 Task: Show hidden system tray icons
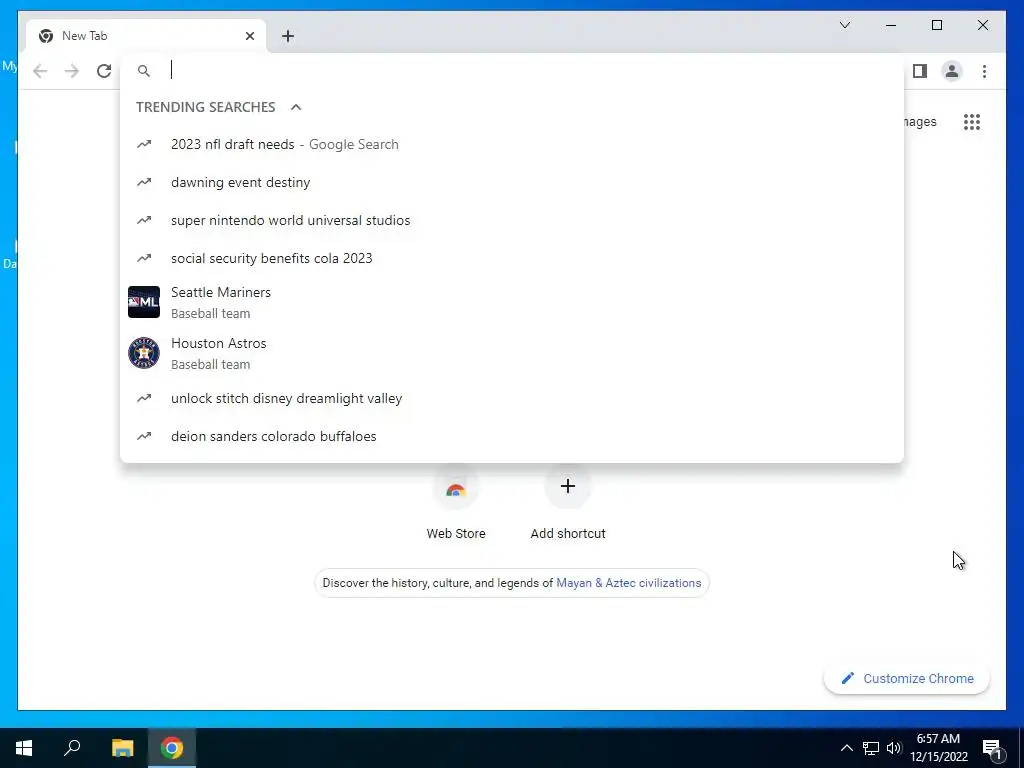[x=846, y=748]
